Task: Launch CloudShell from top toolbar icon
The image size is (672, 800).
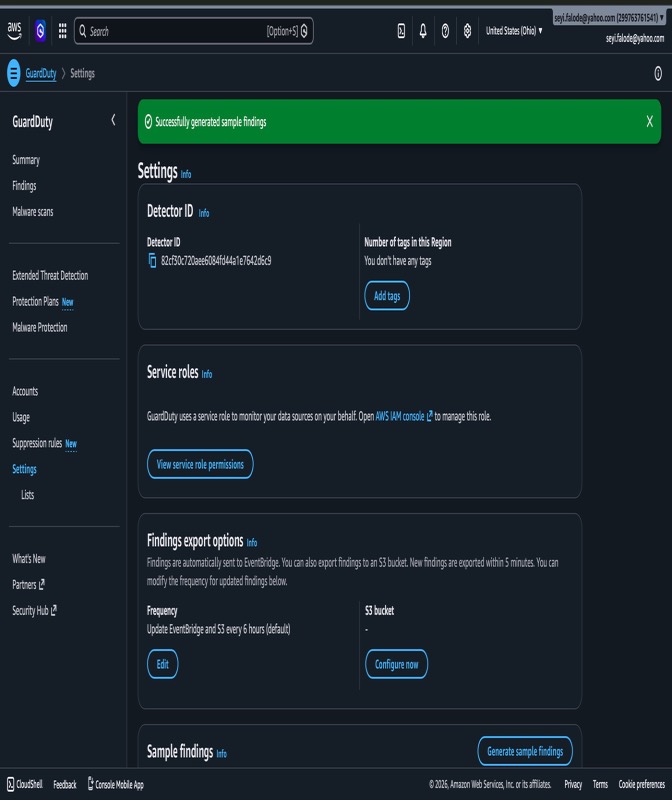Action: click(401, 31)
